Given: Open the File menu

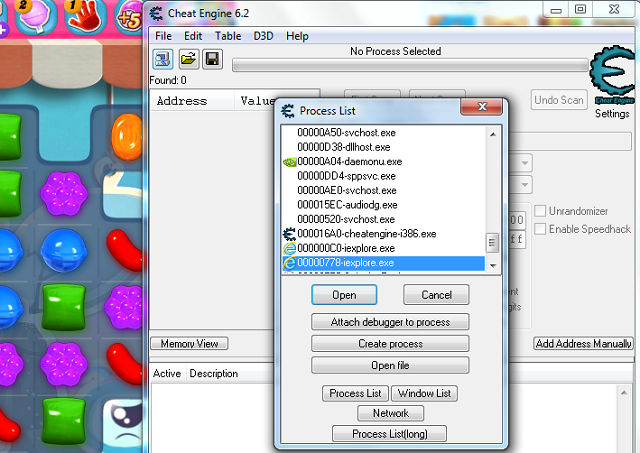Looking at the screenshot, I should [x=163, y=36].
